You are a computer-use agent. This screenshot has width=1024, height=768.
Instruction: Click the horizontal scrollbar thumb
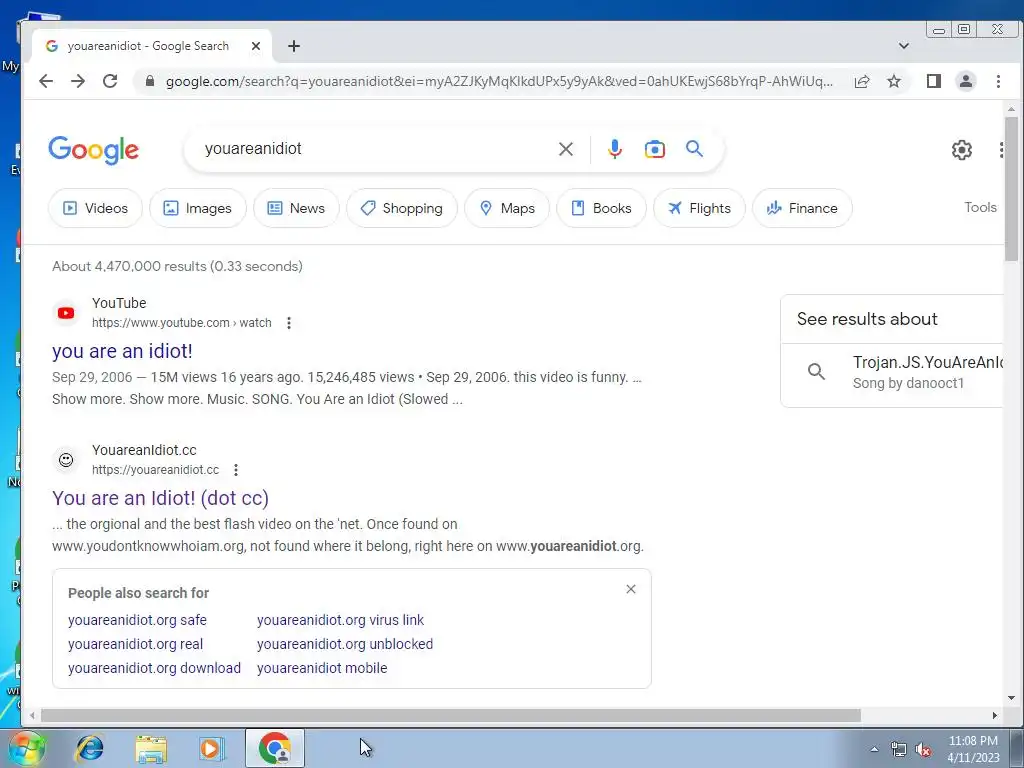451,716
